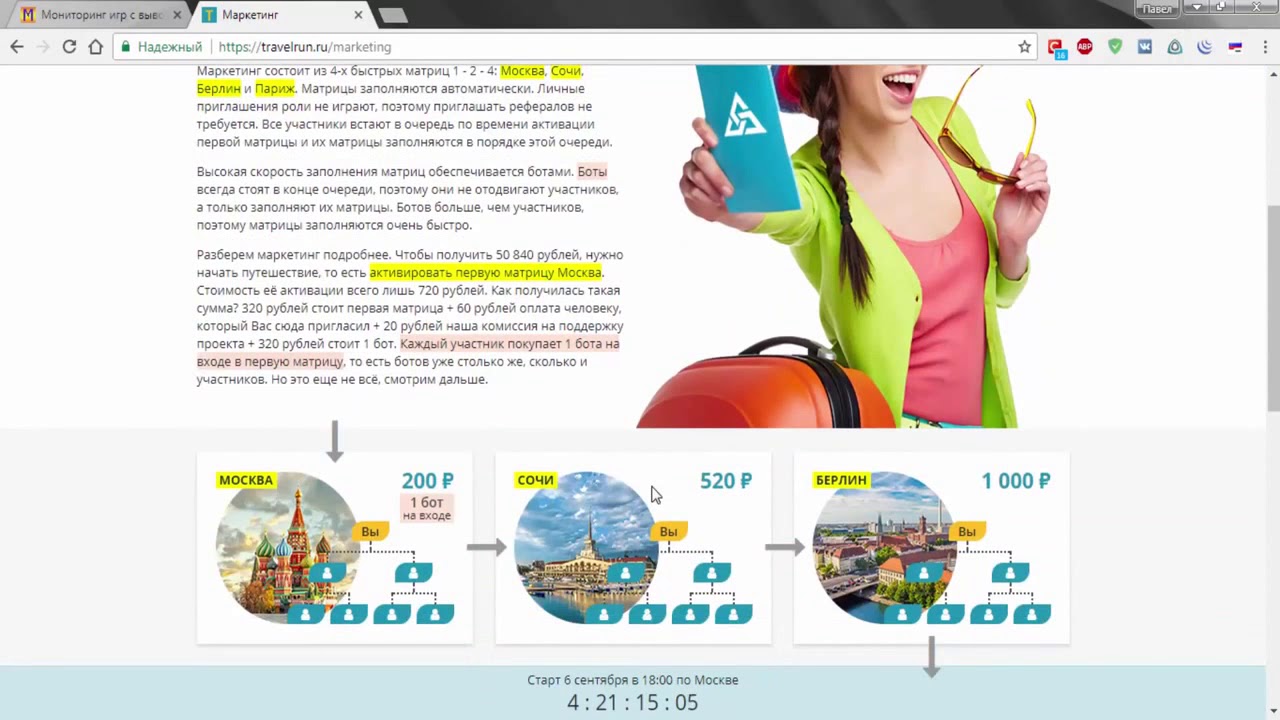The height and width of the screenshot is (720, 1280).
Task: Click the 'Вы' tag in the Берлин card
Action: (967, 532)
